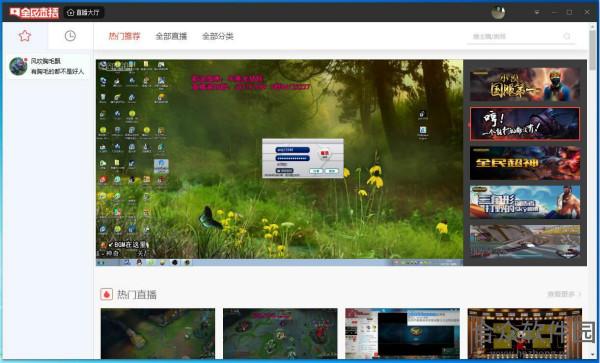This screenshot has width=600, height=363.
Task: Open the second 热门直播 stream thumbnail
Action: (x=280, y=334)
